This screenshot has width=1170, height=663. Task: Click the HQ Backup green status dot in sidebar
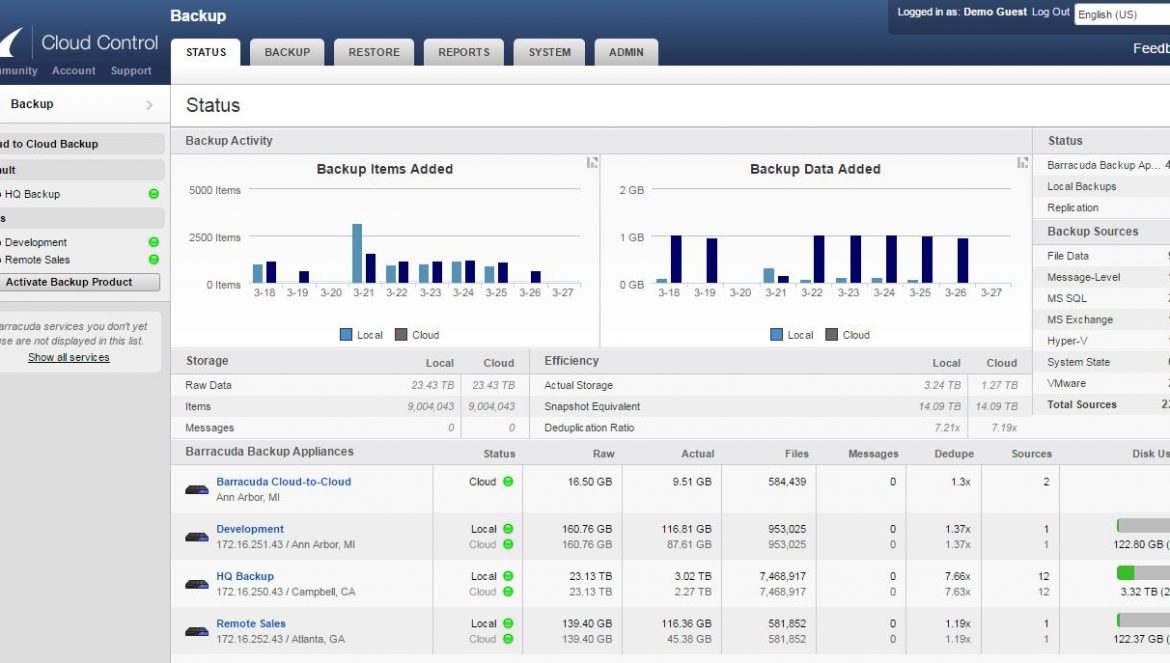154,194
